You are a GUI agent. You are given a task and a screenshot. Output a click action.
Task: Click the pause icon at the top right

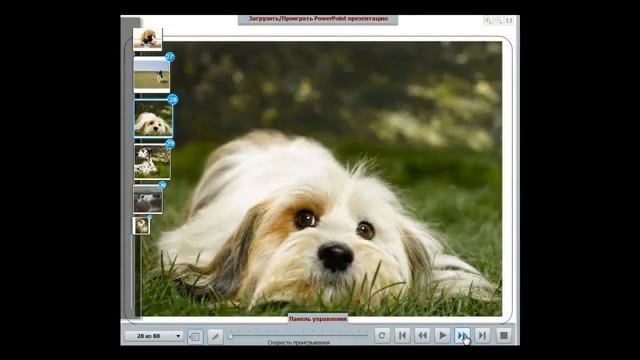[509, 20]
